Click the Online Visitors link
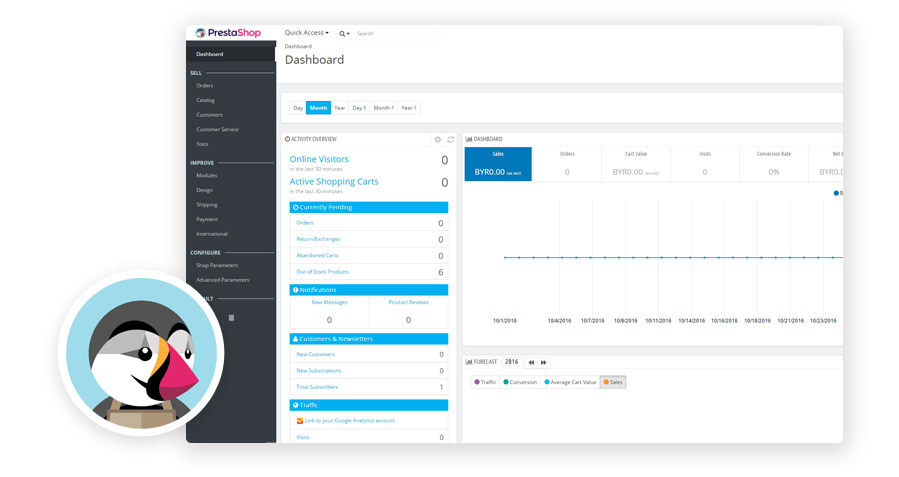The width and height of the screenshot is (899, 477). point(319,159)
